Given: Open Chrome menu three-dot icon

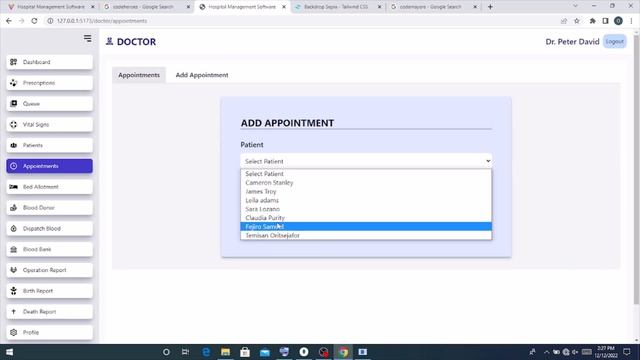Looking at the screenshot, I should (x=631, y=21).
